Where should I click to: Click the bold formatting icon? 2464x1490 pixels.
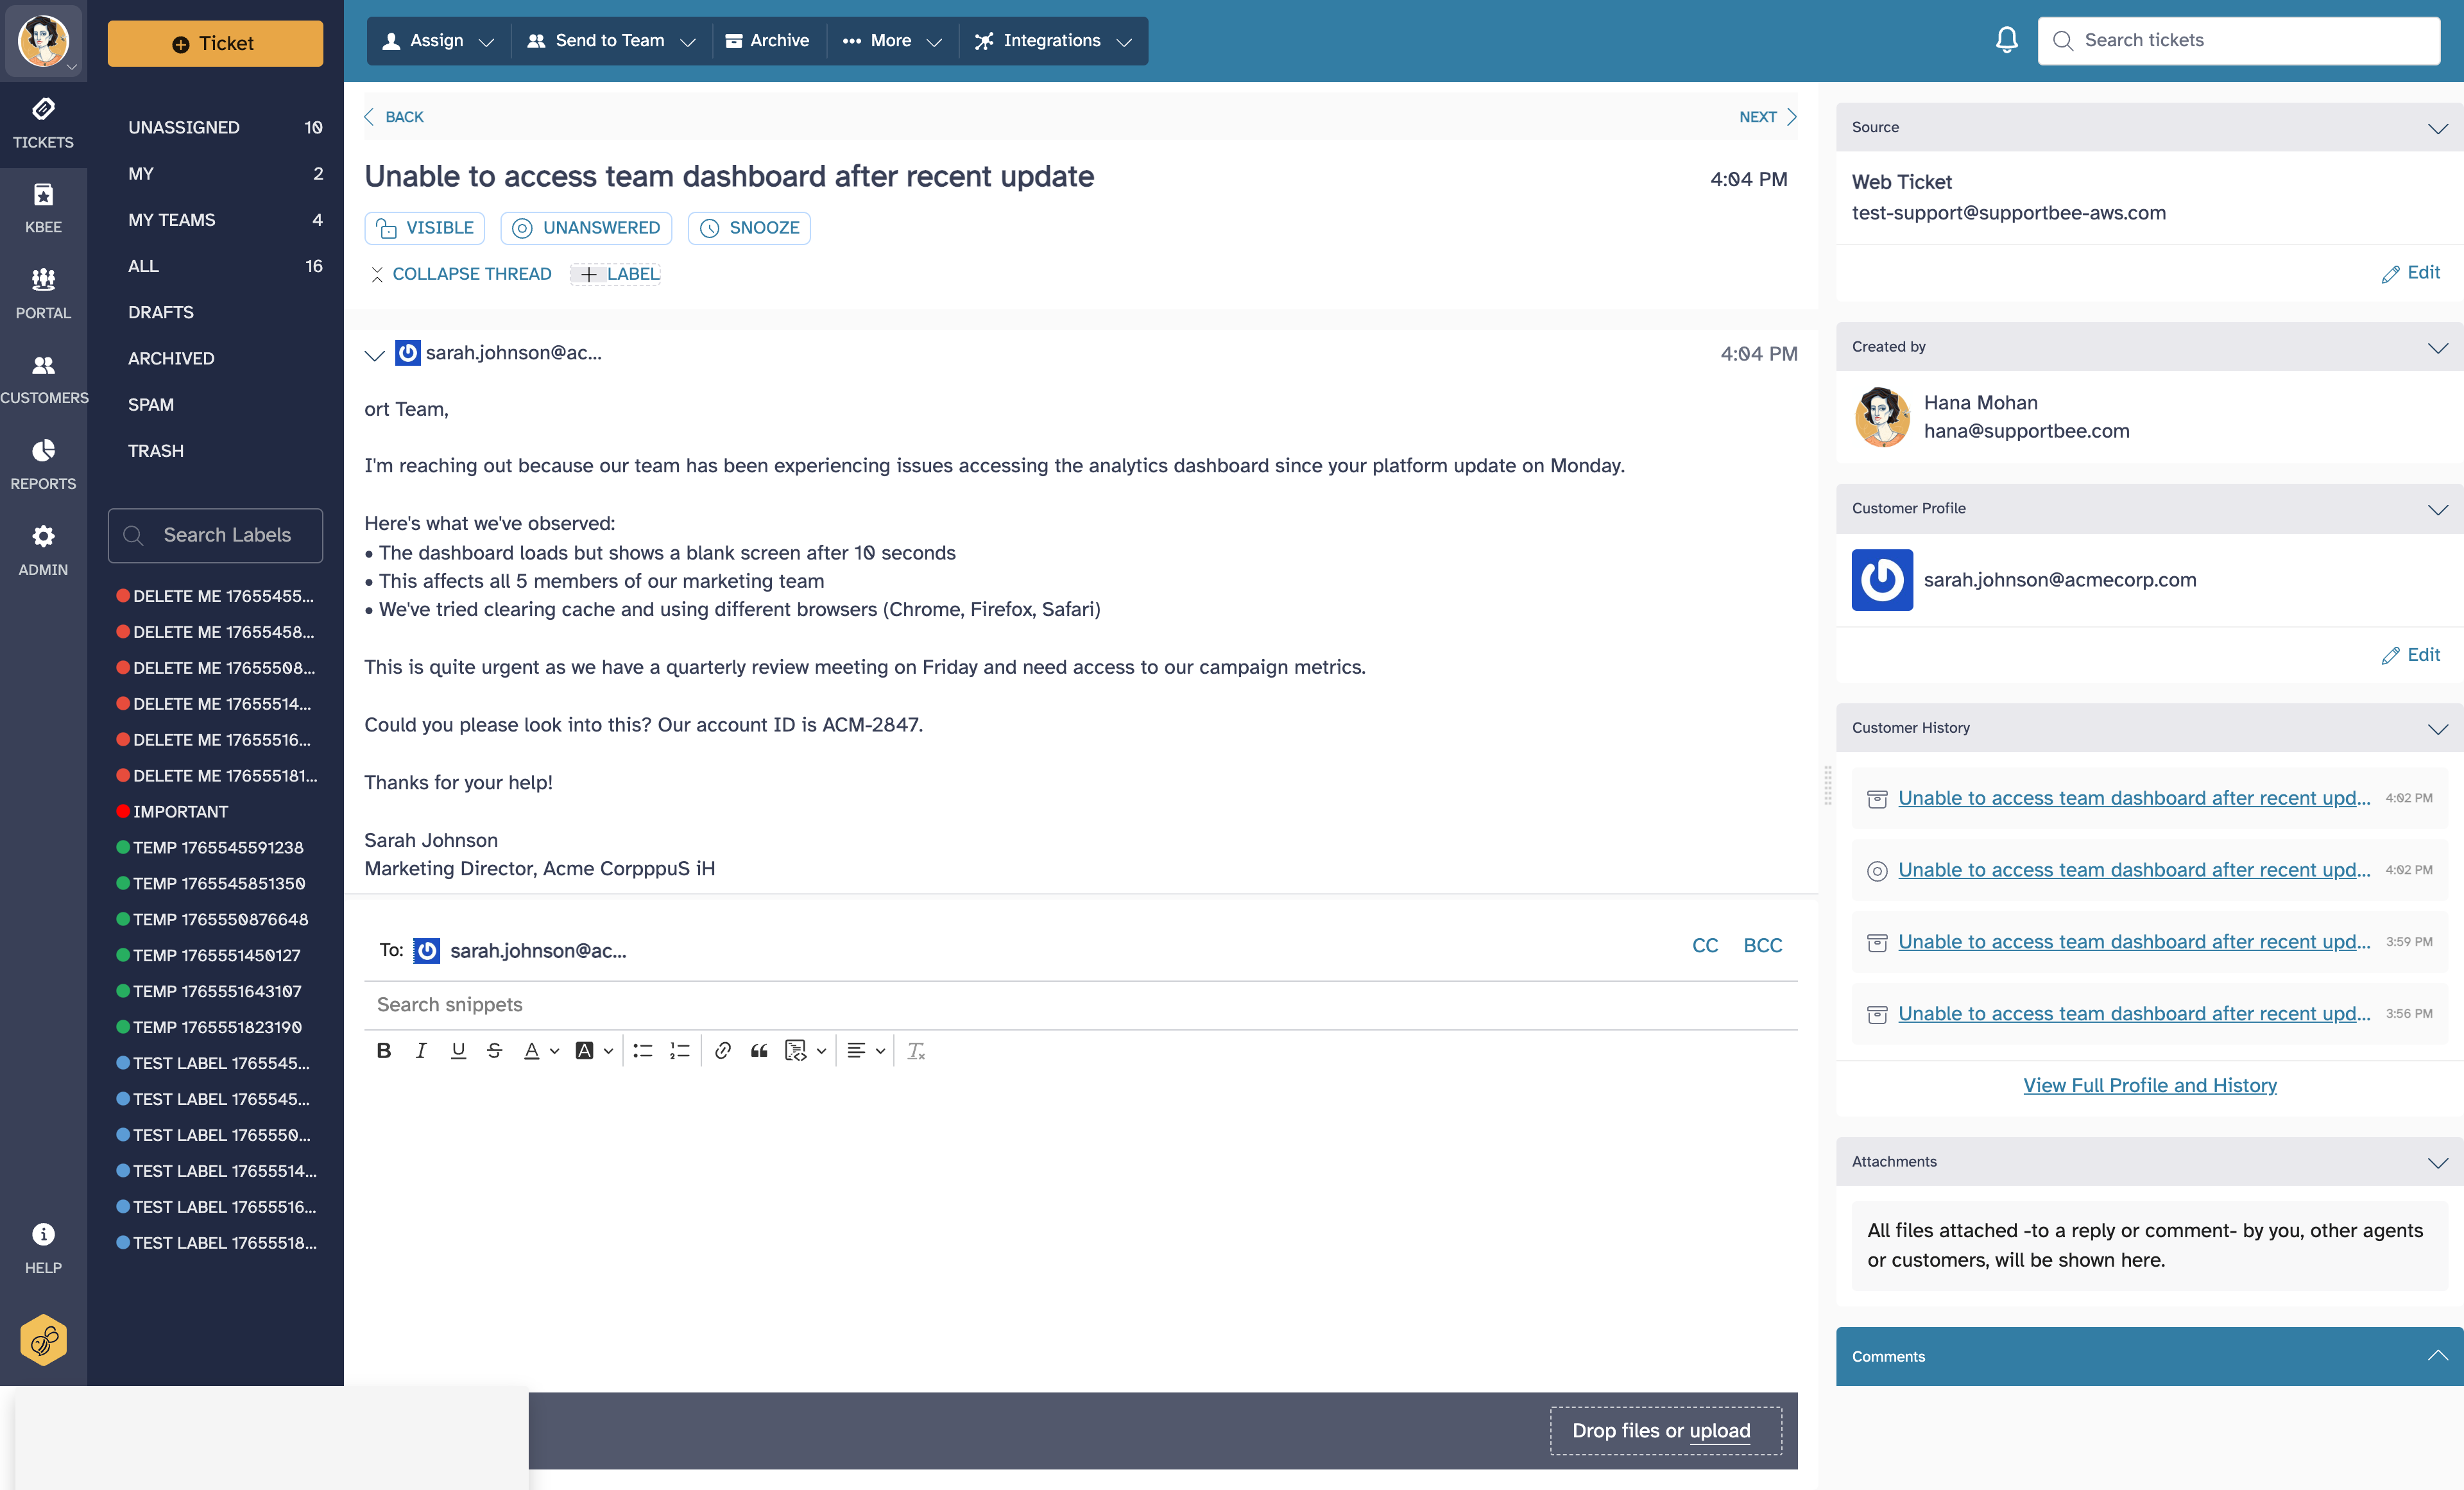point(383,1050)
